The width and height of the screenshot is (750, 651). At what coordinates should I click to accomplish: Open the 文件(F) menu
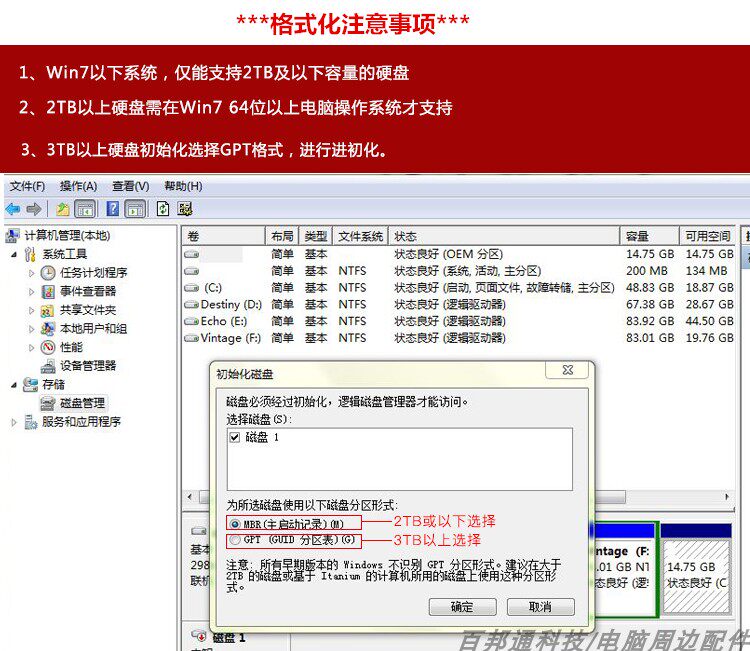(x=27, y=186)
